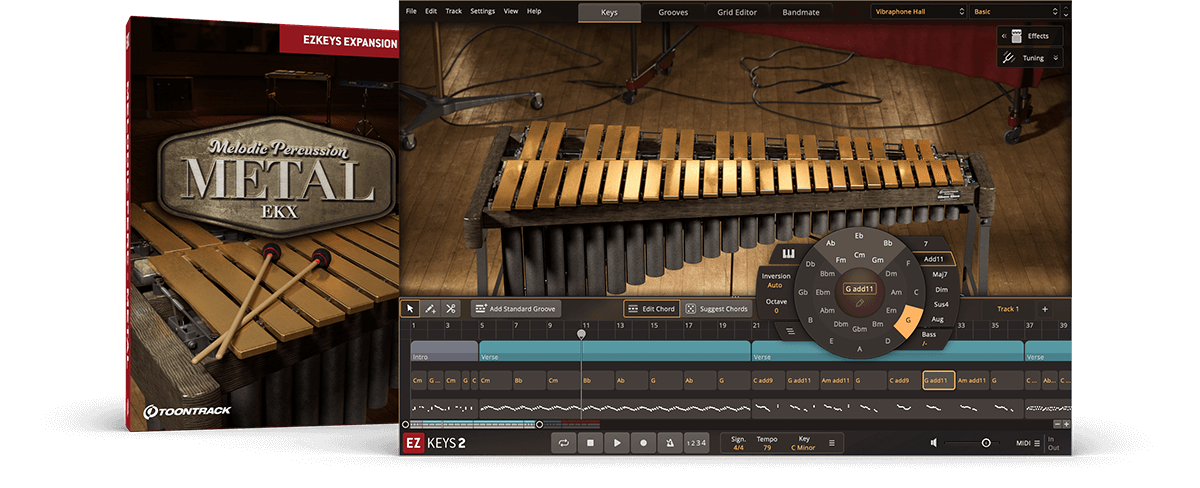Select the Intro song part
Image resolution: width=1200 pixels, height=488 pixels.
pyautogui.click(x=444, y=351)
